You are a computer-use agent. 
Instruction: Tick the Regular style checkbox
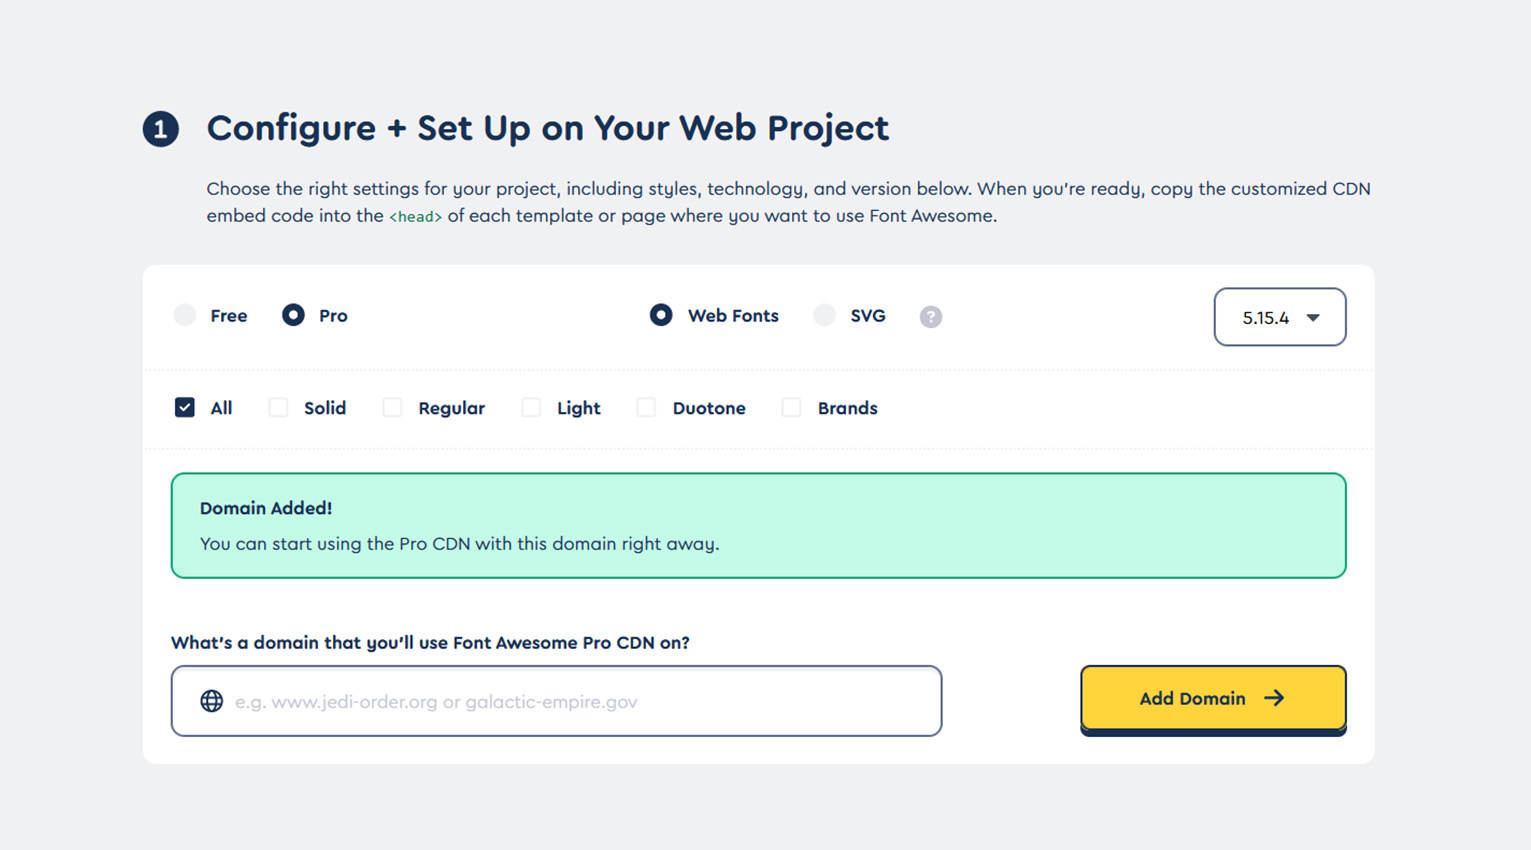pyautogui.click(x=392, y=407)
